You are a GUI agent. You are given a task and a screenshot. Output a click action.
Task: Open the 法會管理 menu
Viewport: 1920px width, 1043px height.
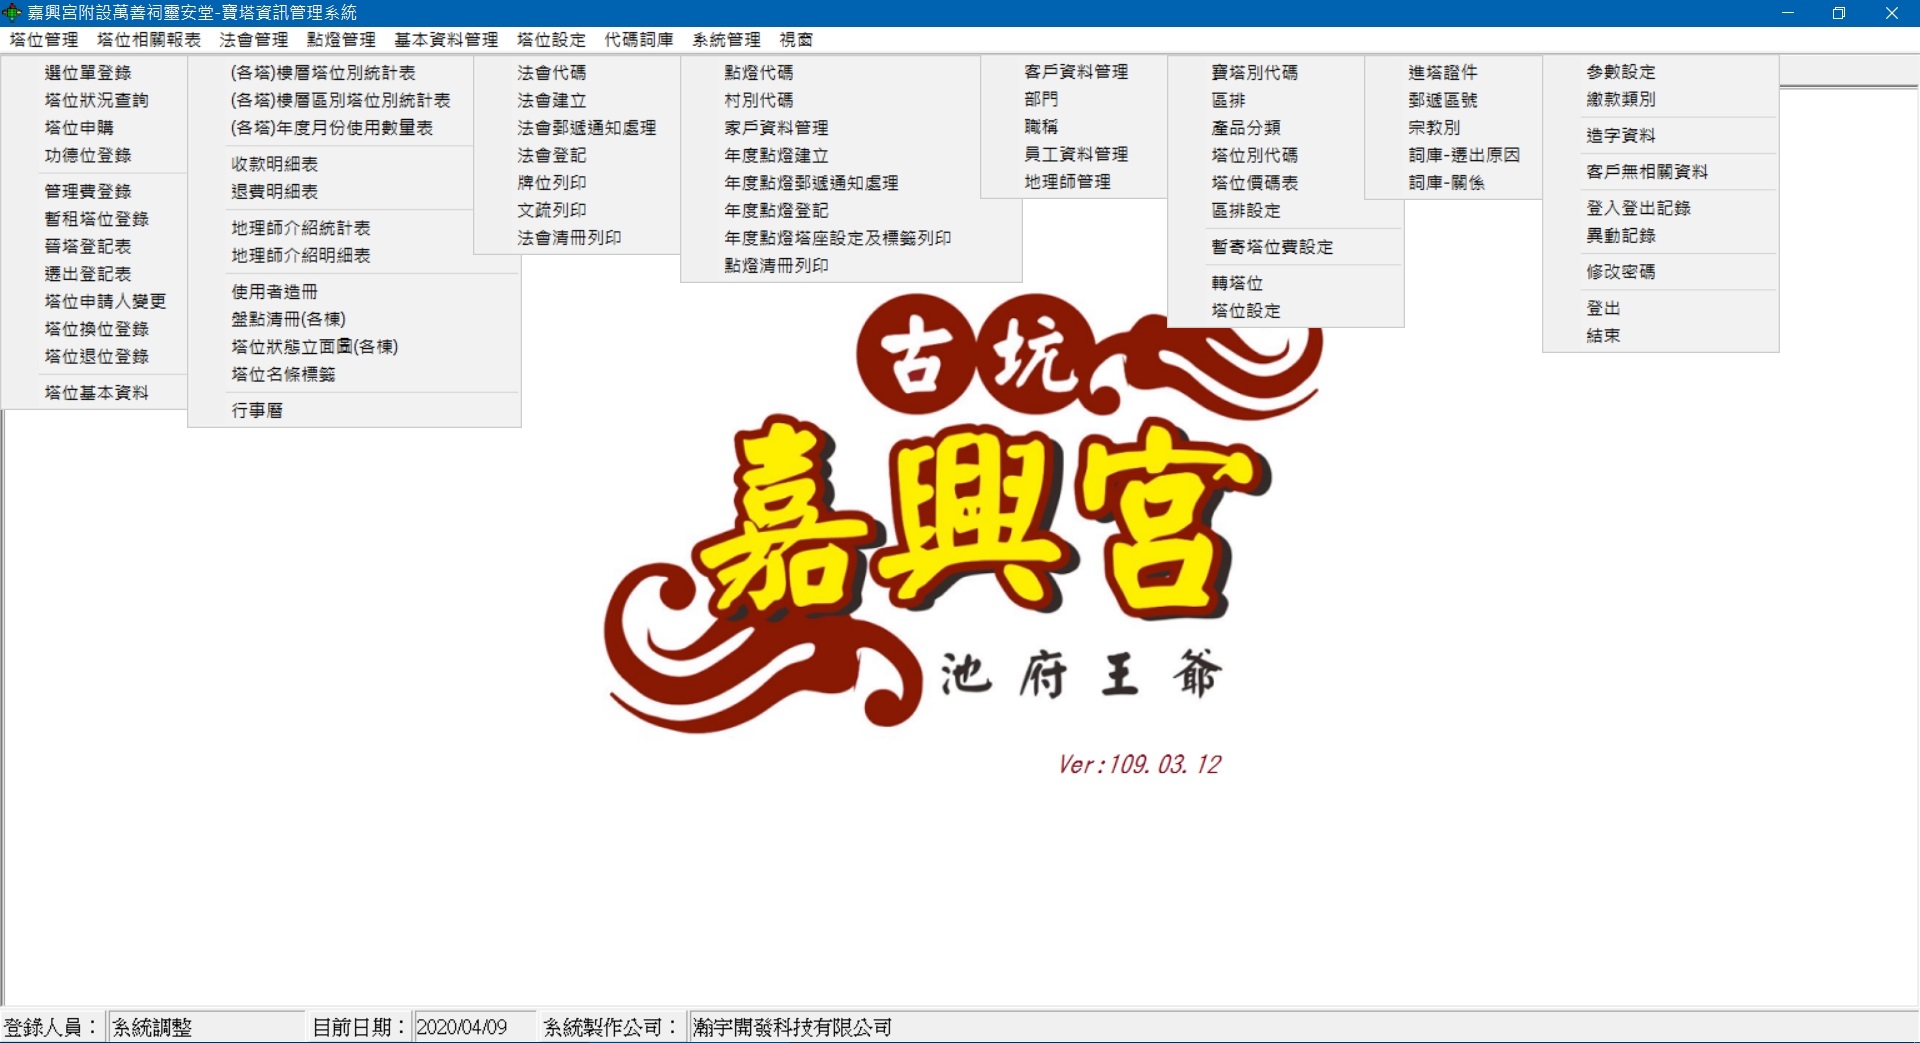pyautogui.click(x=254, y=40)
